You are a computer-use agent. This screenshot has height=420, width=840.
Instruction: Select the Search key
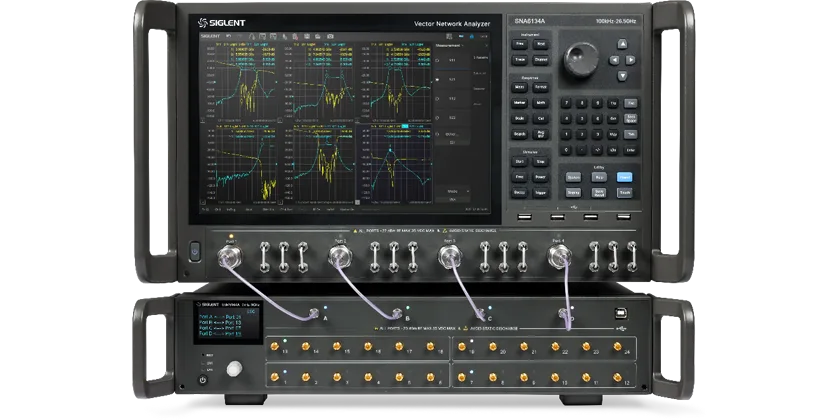click(x=519, y=134)
